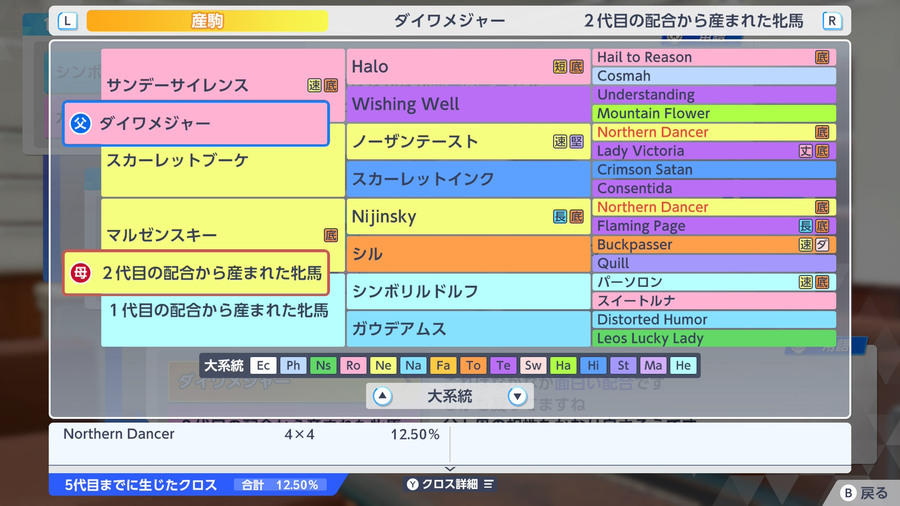The image size is (900, 506).
Task: Click the Ha lineage color swatch
Action: [x=563, y=365]
